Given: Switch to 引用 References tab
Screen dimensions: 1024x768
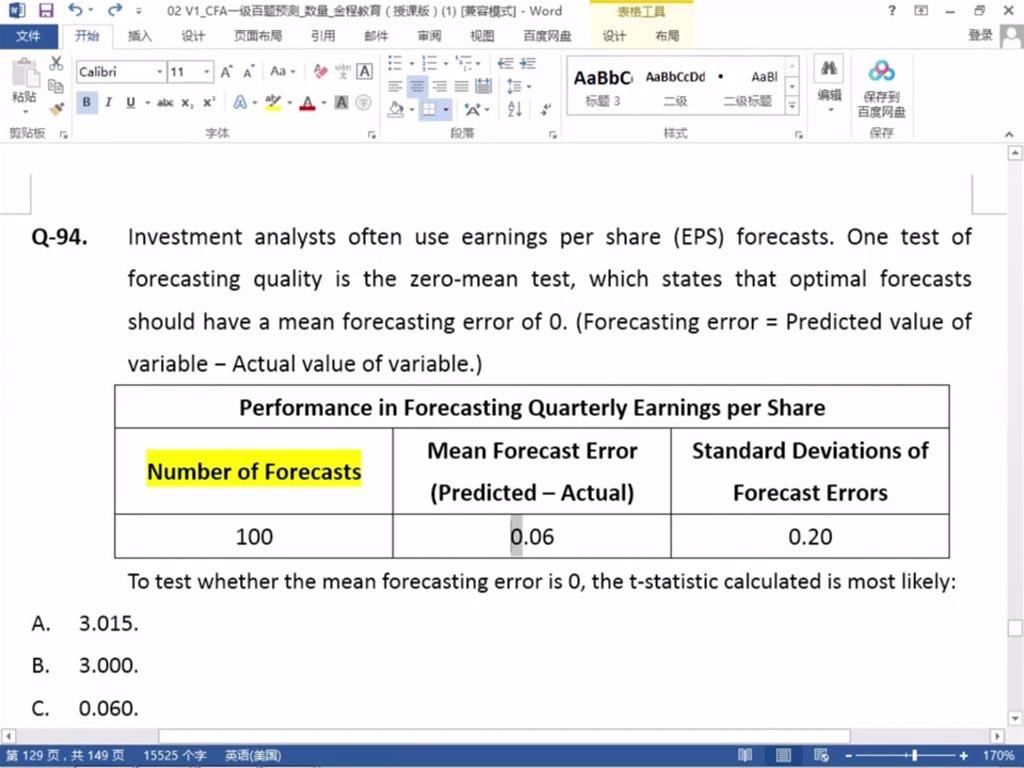Looking at the screenshot, I should tap(323, 36).
